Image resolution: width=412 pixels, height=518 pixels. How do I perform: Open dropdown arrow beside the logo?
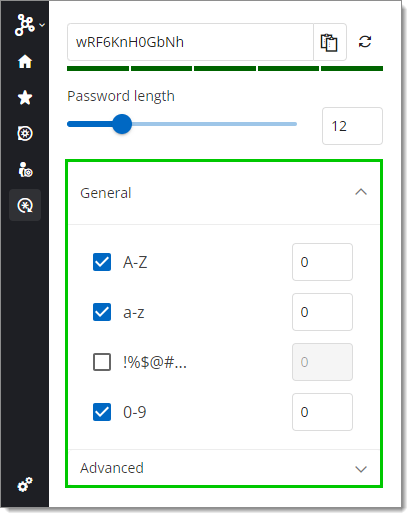click(x=42, y=25)
